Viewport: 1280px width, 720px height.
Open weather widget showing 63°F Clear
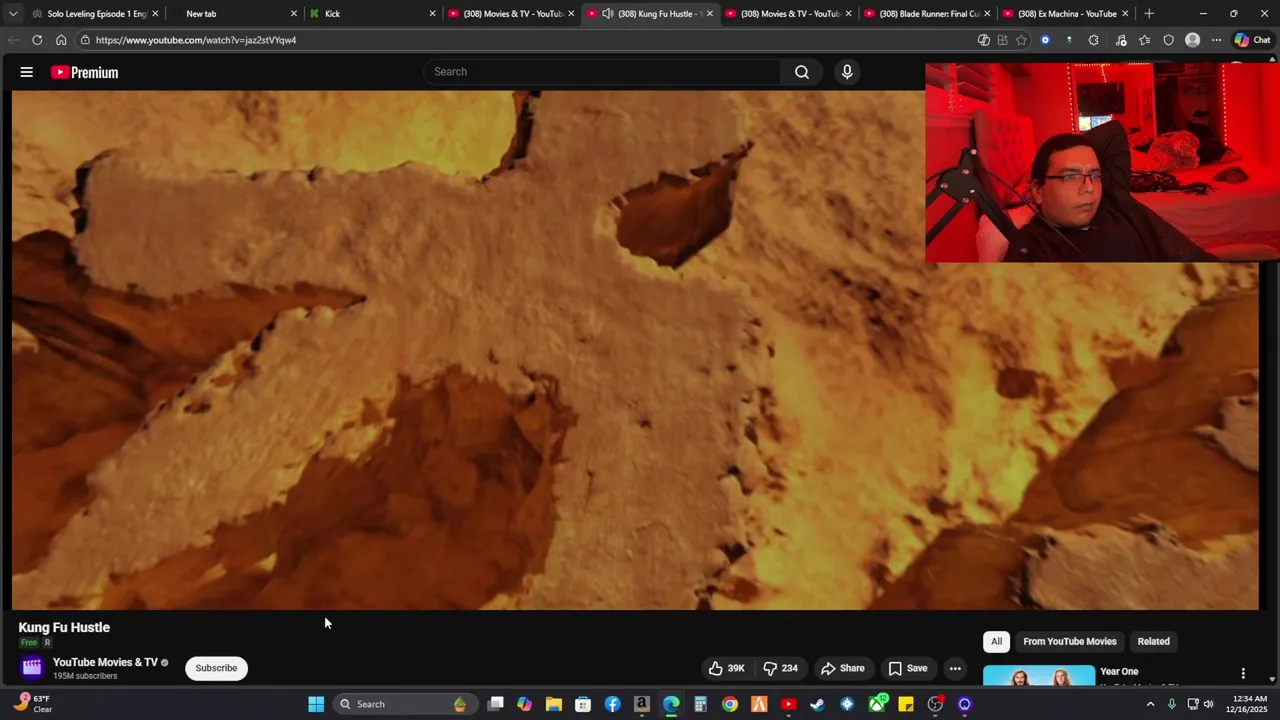pos(33,704)
